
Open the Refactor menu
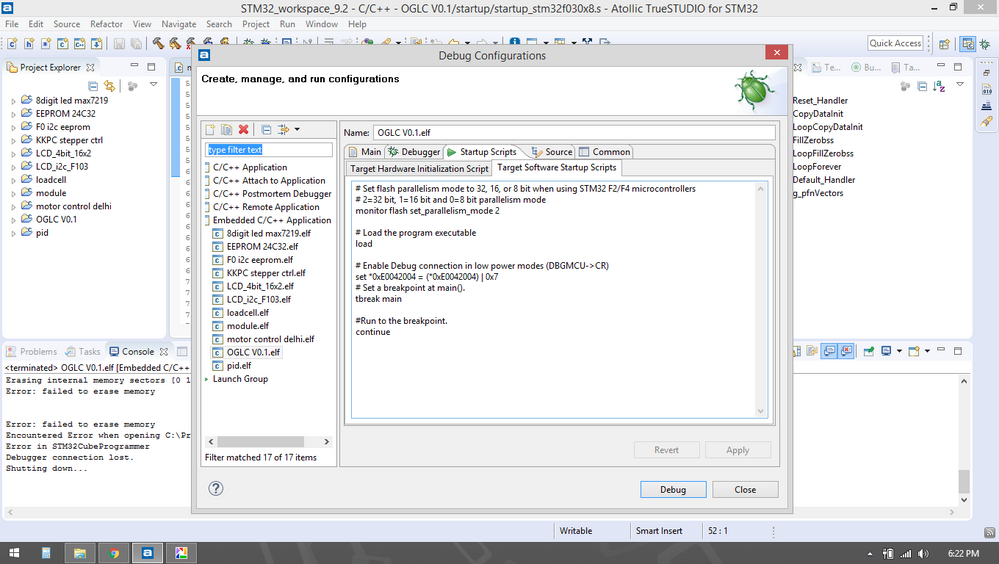tap(106, 24)
